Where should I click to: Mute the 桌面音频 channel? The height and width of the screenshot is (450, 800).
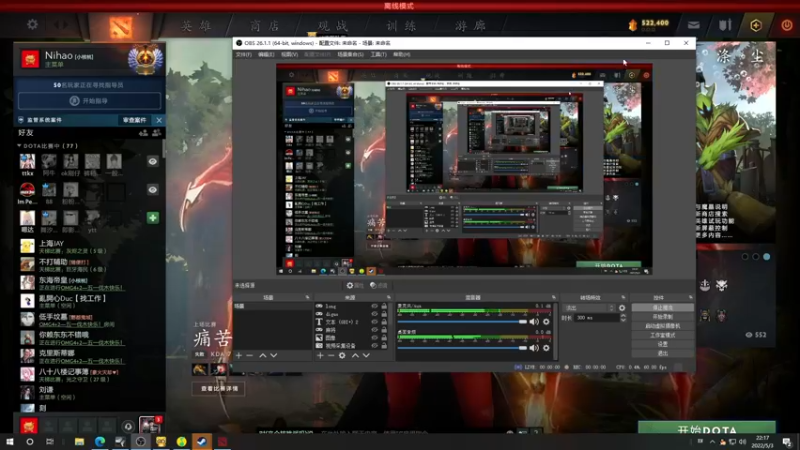point(534,348)
